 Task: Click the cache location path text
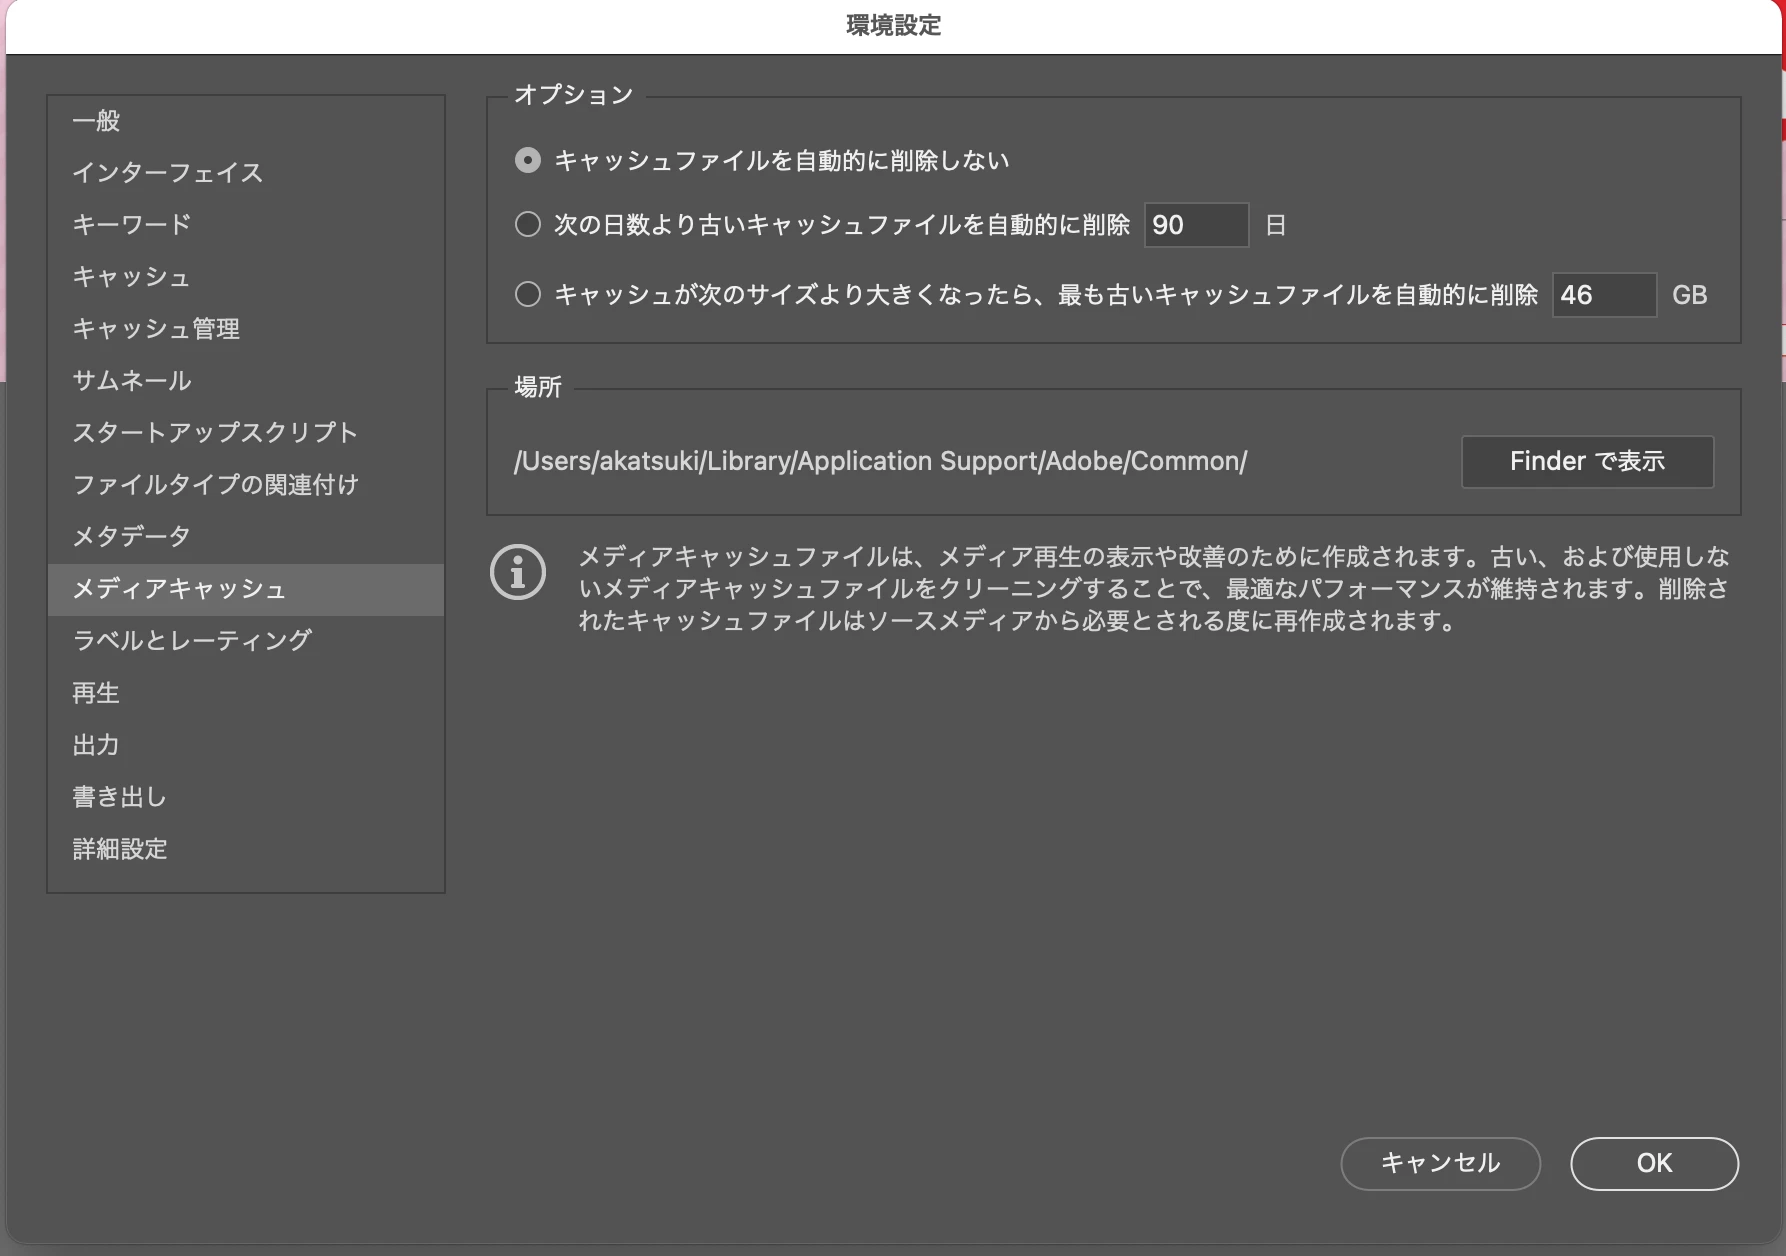tap(880, 461)
